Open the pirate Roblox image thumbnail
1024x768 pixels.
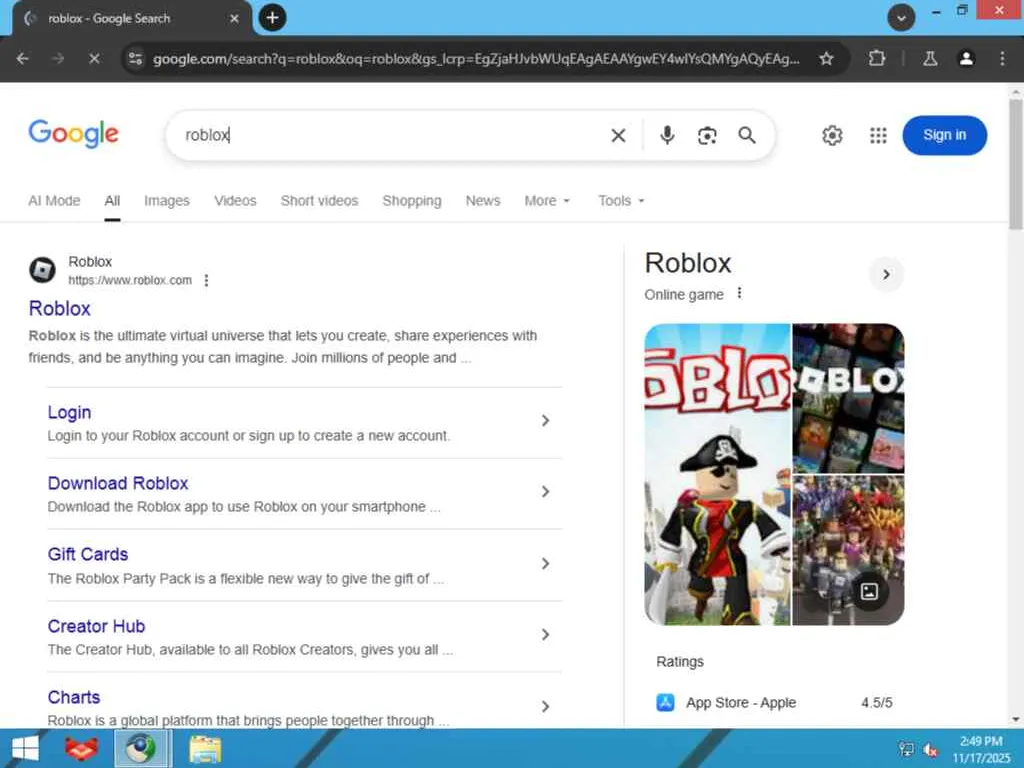(x=717, y=475)
